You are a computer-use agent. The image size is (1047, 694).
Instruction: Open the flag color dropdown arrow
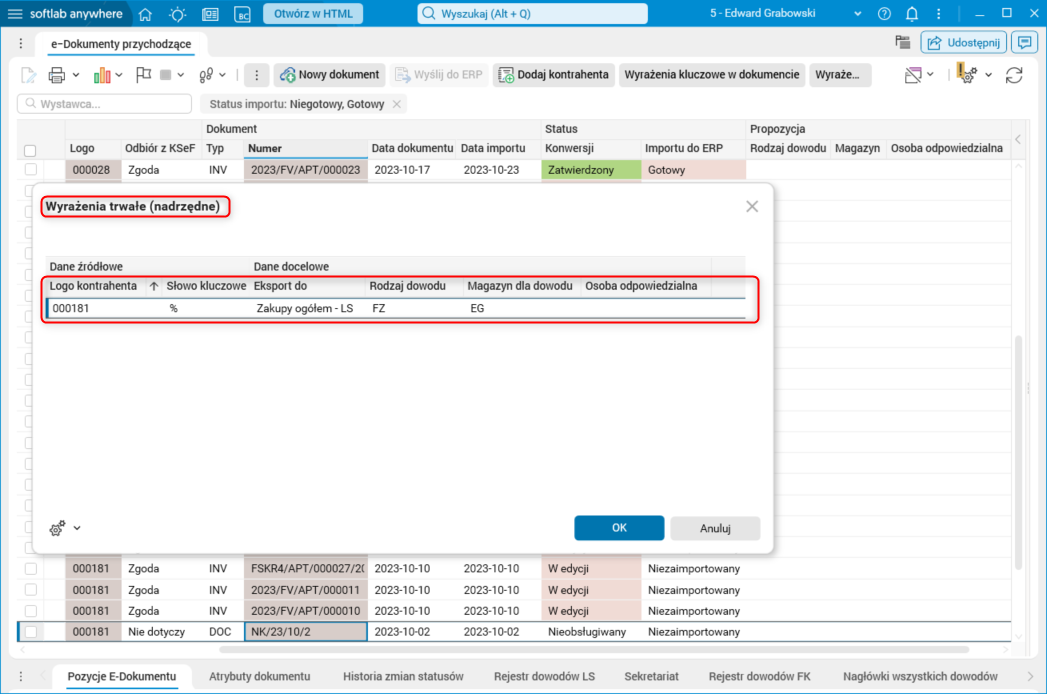180,75
